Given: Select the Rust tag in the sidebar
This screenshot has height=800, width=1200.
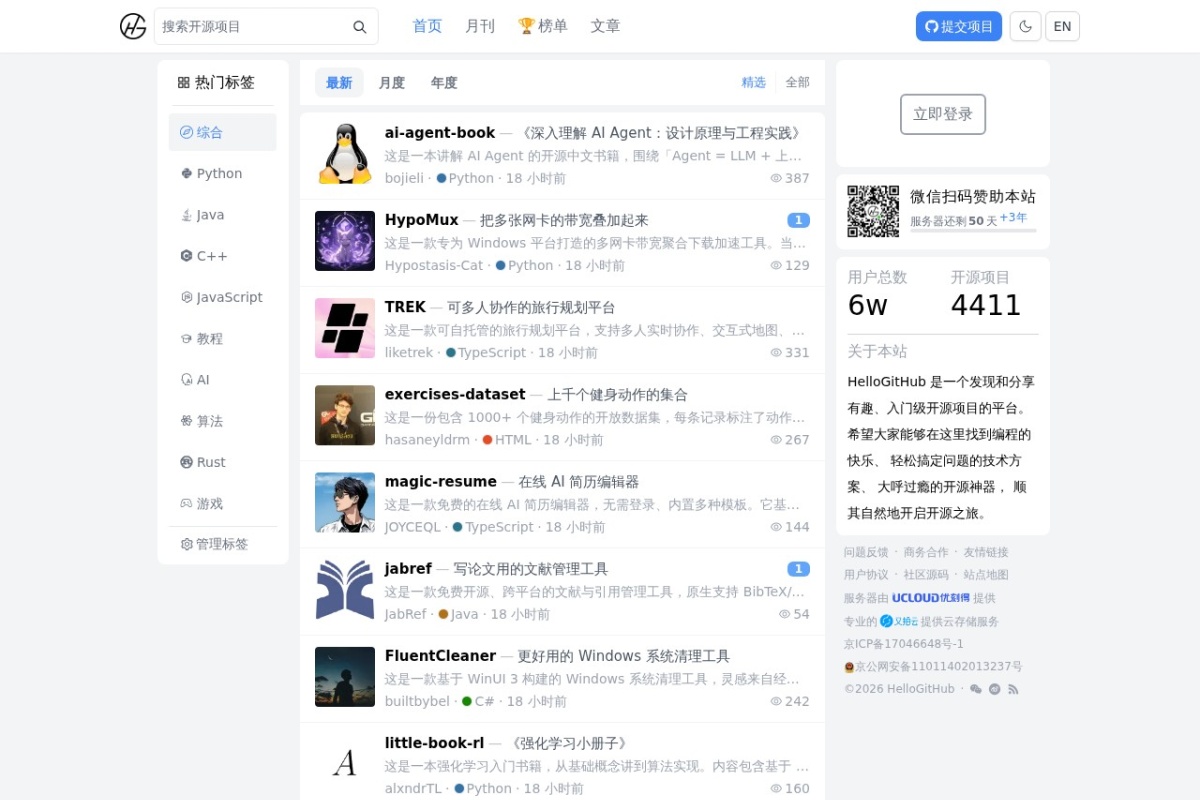Looking at the screenshot, I should pos(222,462).
